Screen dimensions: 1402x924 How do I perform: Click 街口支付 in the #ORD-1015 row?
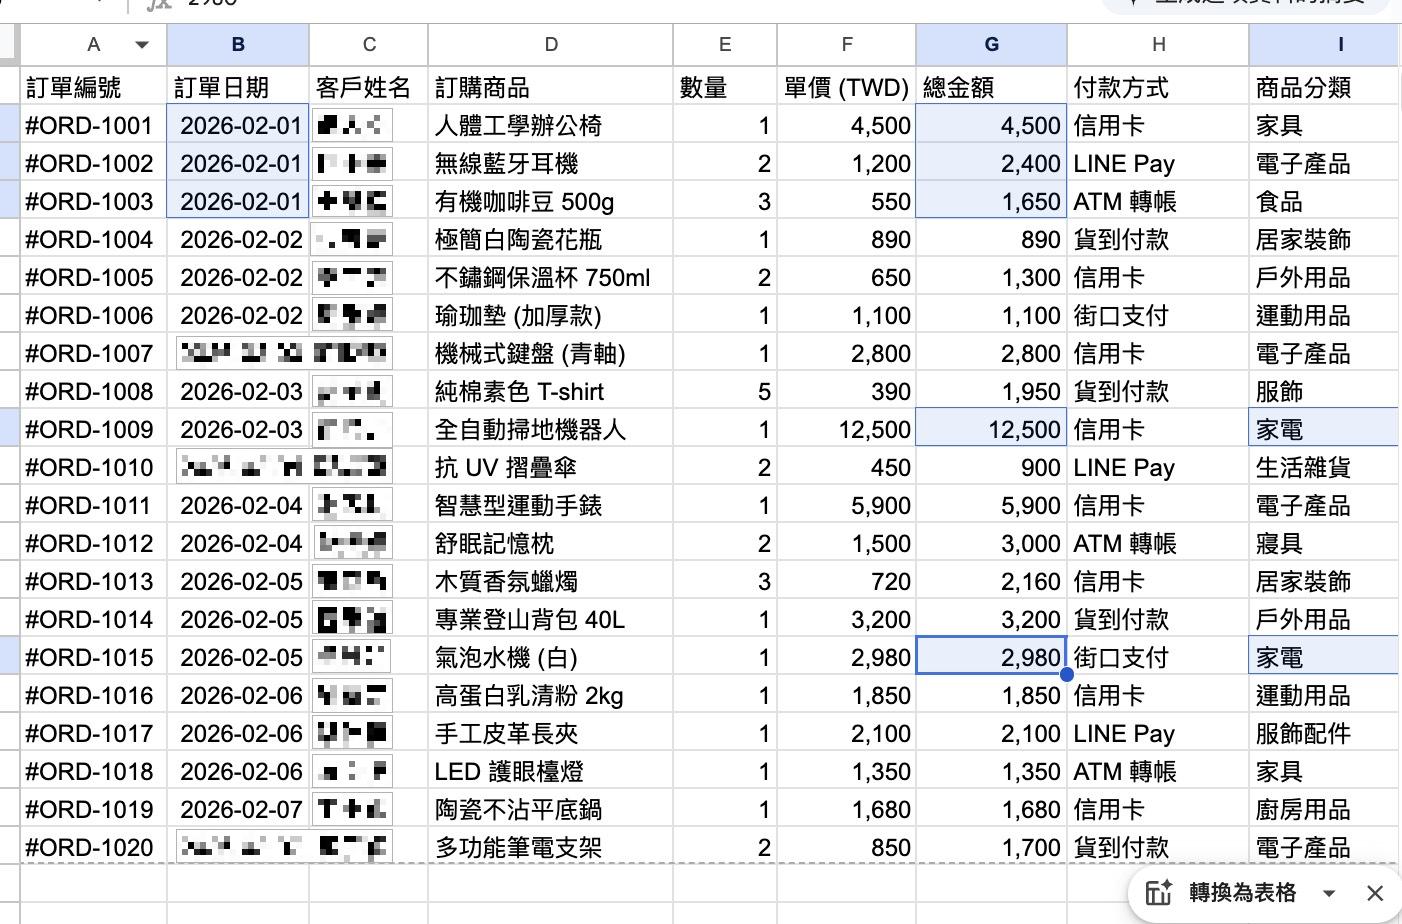pos(1158,657)
